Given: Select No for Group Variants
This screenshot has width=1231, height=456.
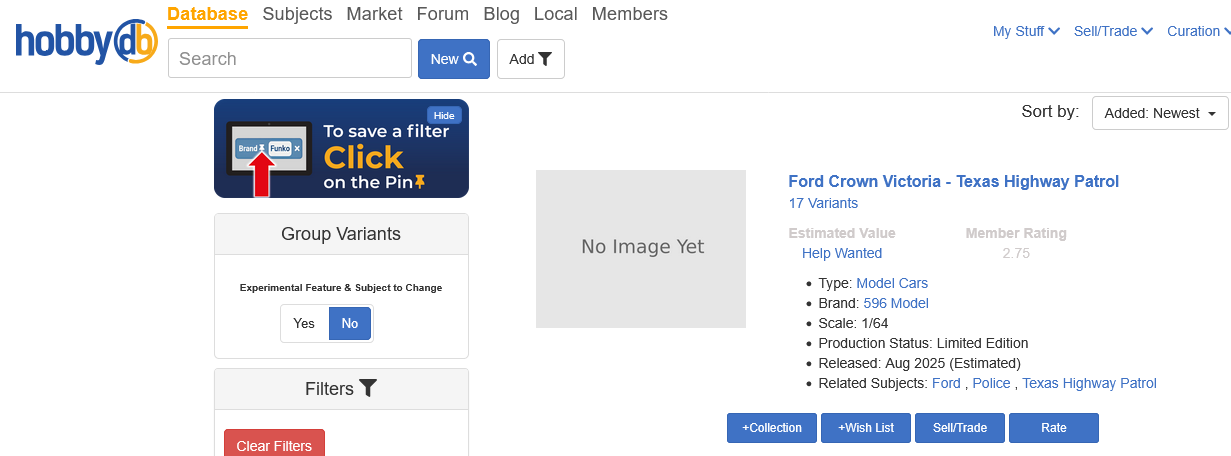Looking at the screenshot, I should (349, 323).
